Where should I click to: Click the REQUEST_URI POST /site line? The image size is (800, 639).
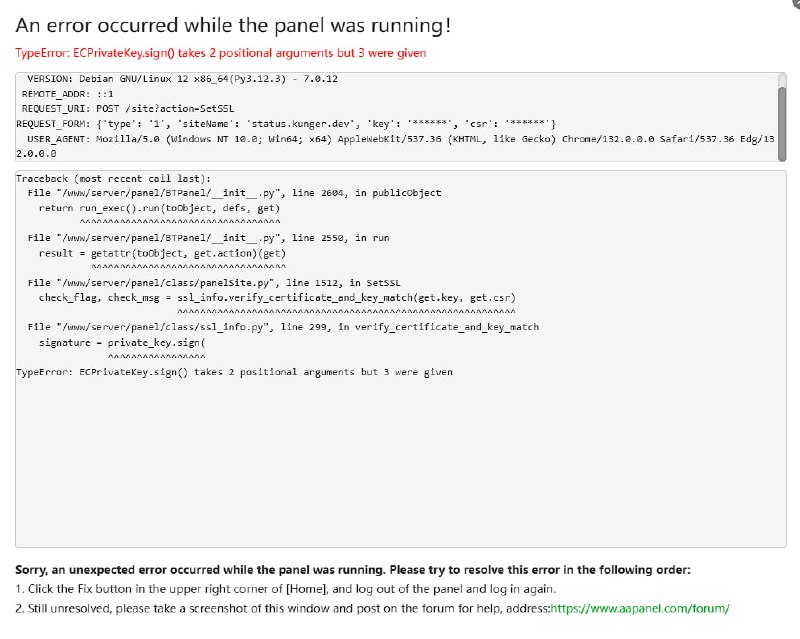tap(128, 109)
